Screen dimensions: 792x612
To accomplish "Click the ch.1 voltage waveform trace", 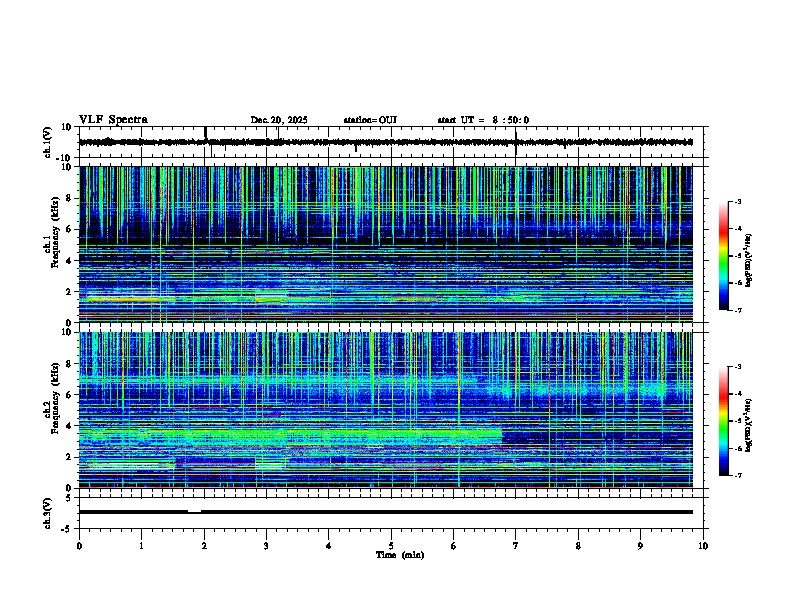I will tap(386, 142).
